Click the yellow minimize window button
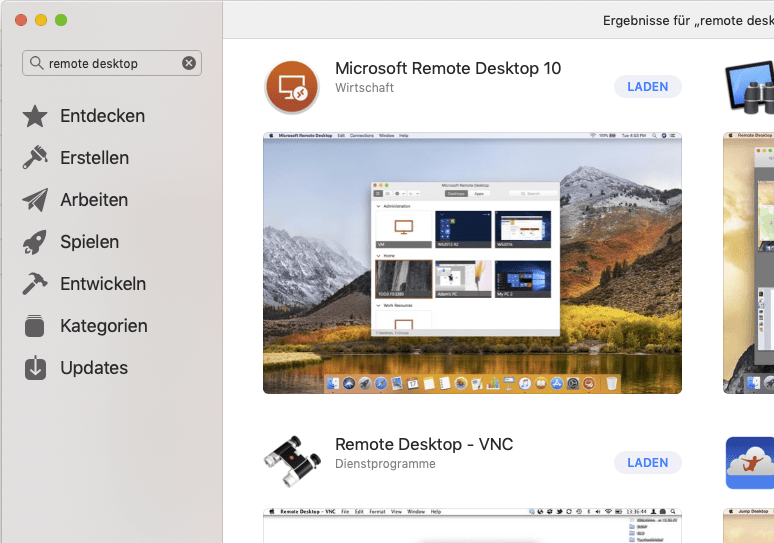Screen dimensions: 774x543 point(41,20)
